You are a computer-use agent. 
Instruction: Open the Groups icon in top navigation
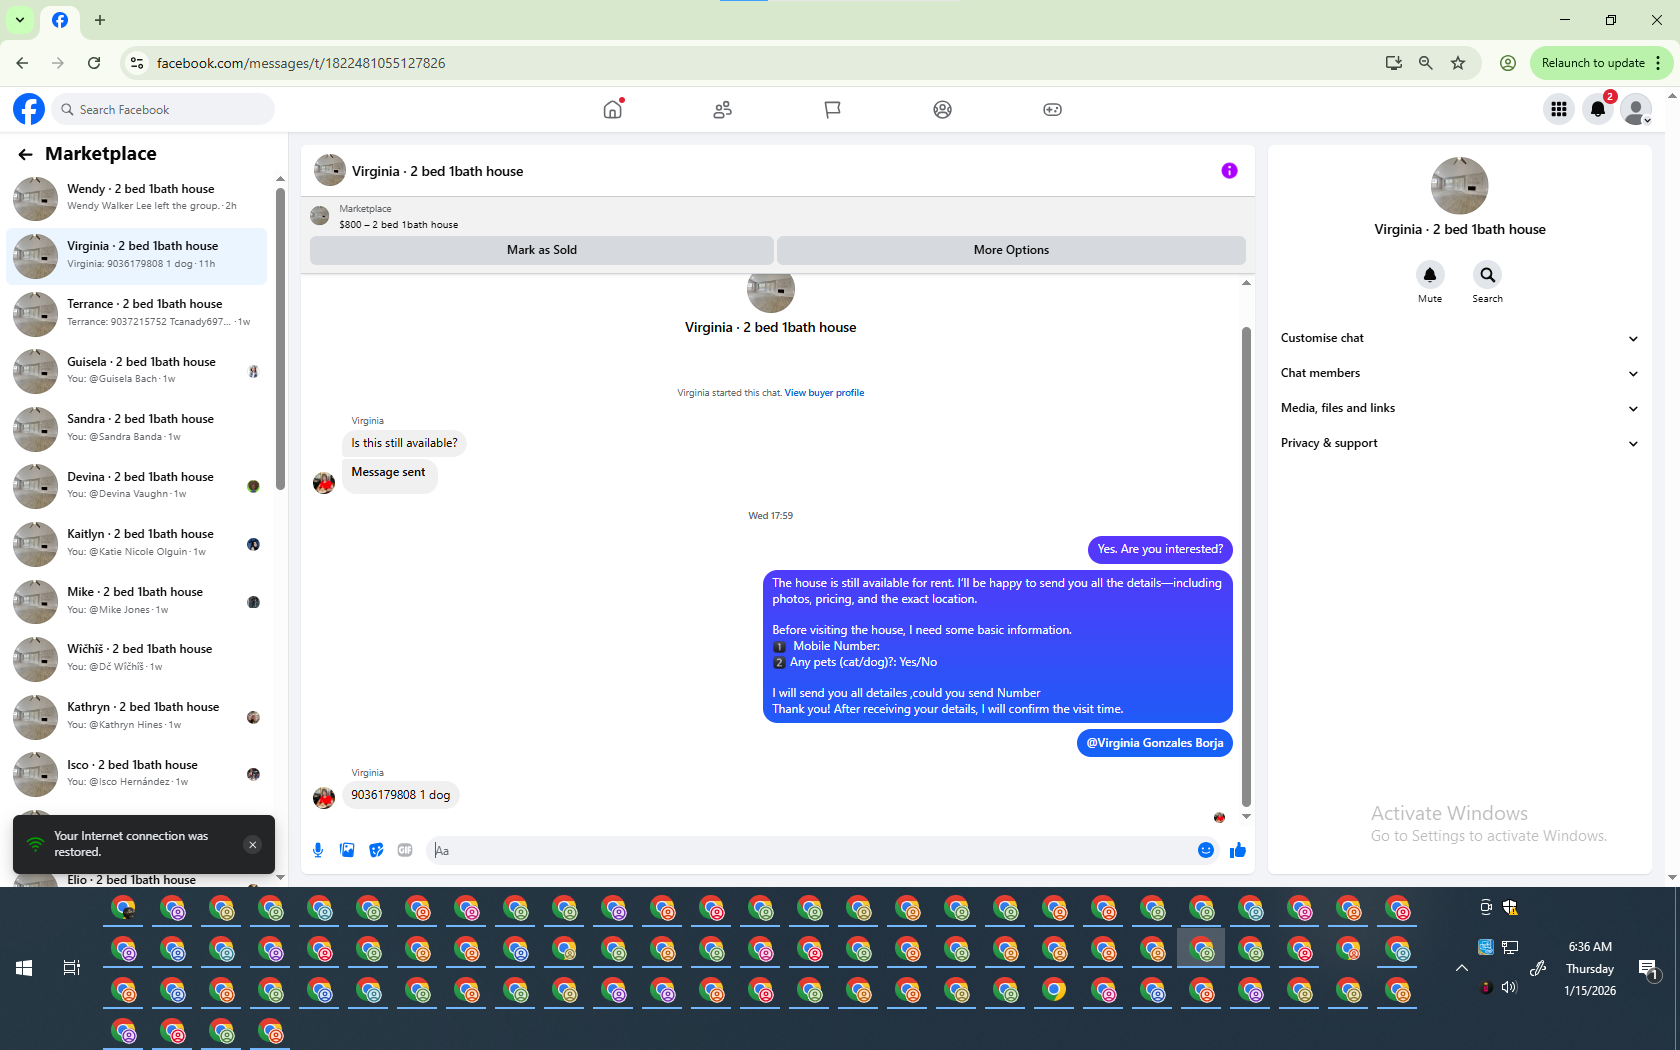(942, 110)
